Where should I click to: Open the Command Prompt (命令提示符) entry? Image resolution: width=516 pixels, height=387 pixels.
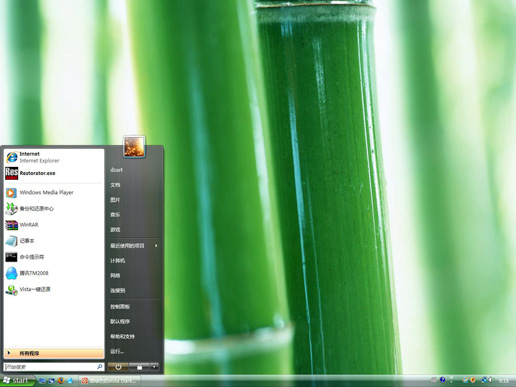tap(54, 257)
